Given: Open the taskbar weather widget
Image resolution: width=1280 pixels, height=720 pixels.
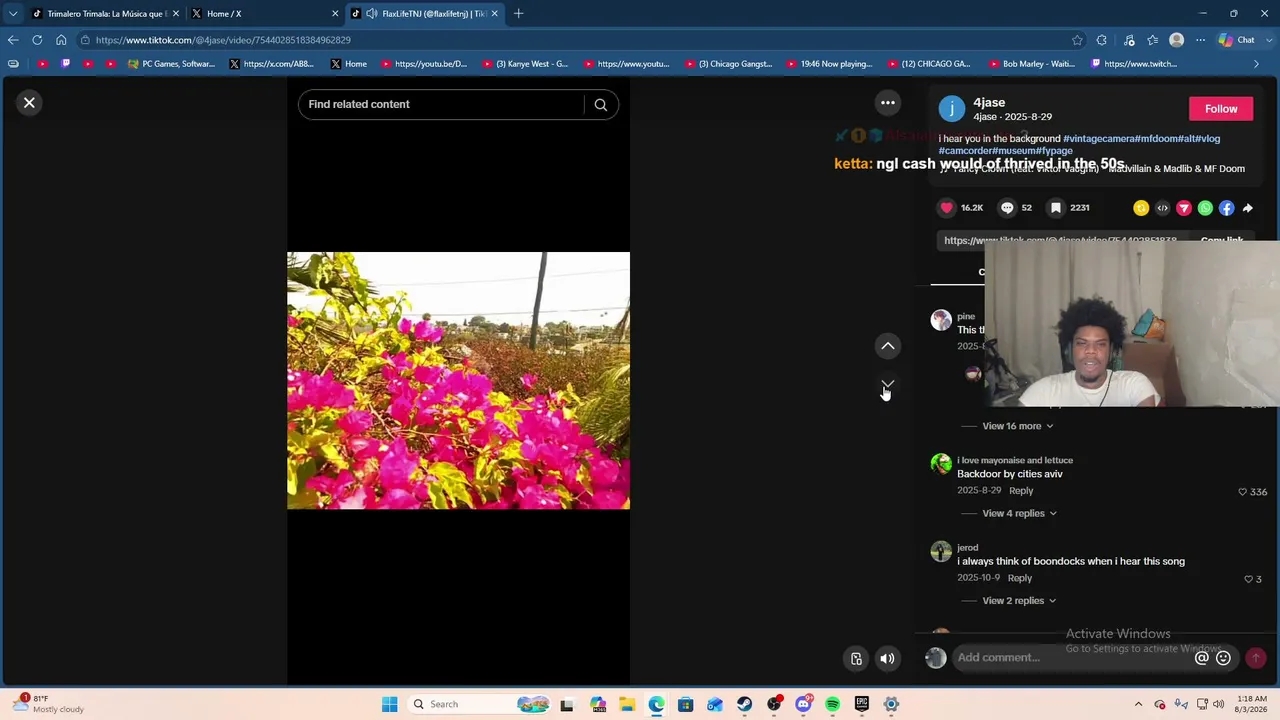Looking at the screenshot, I should (50, 704).
